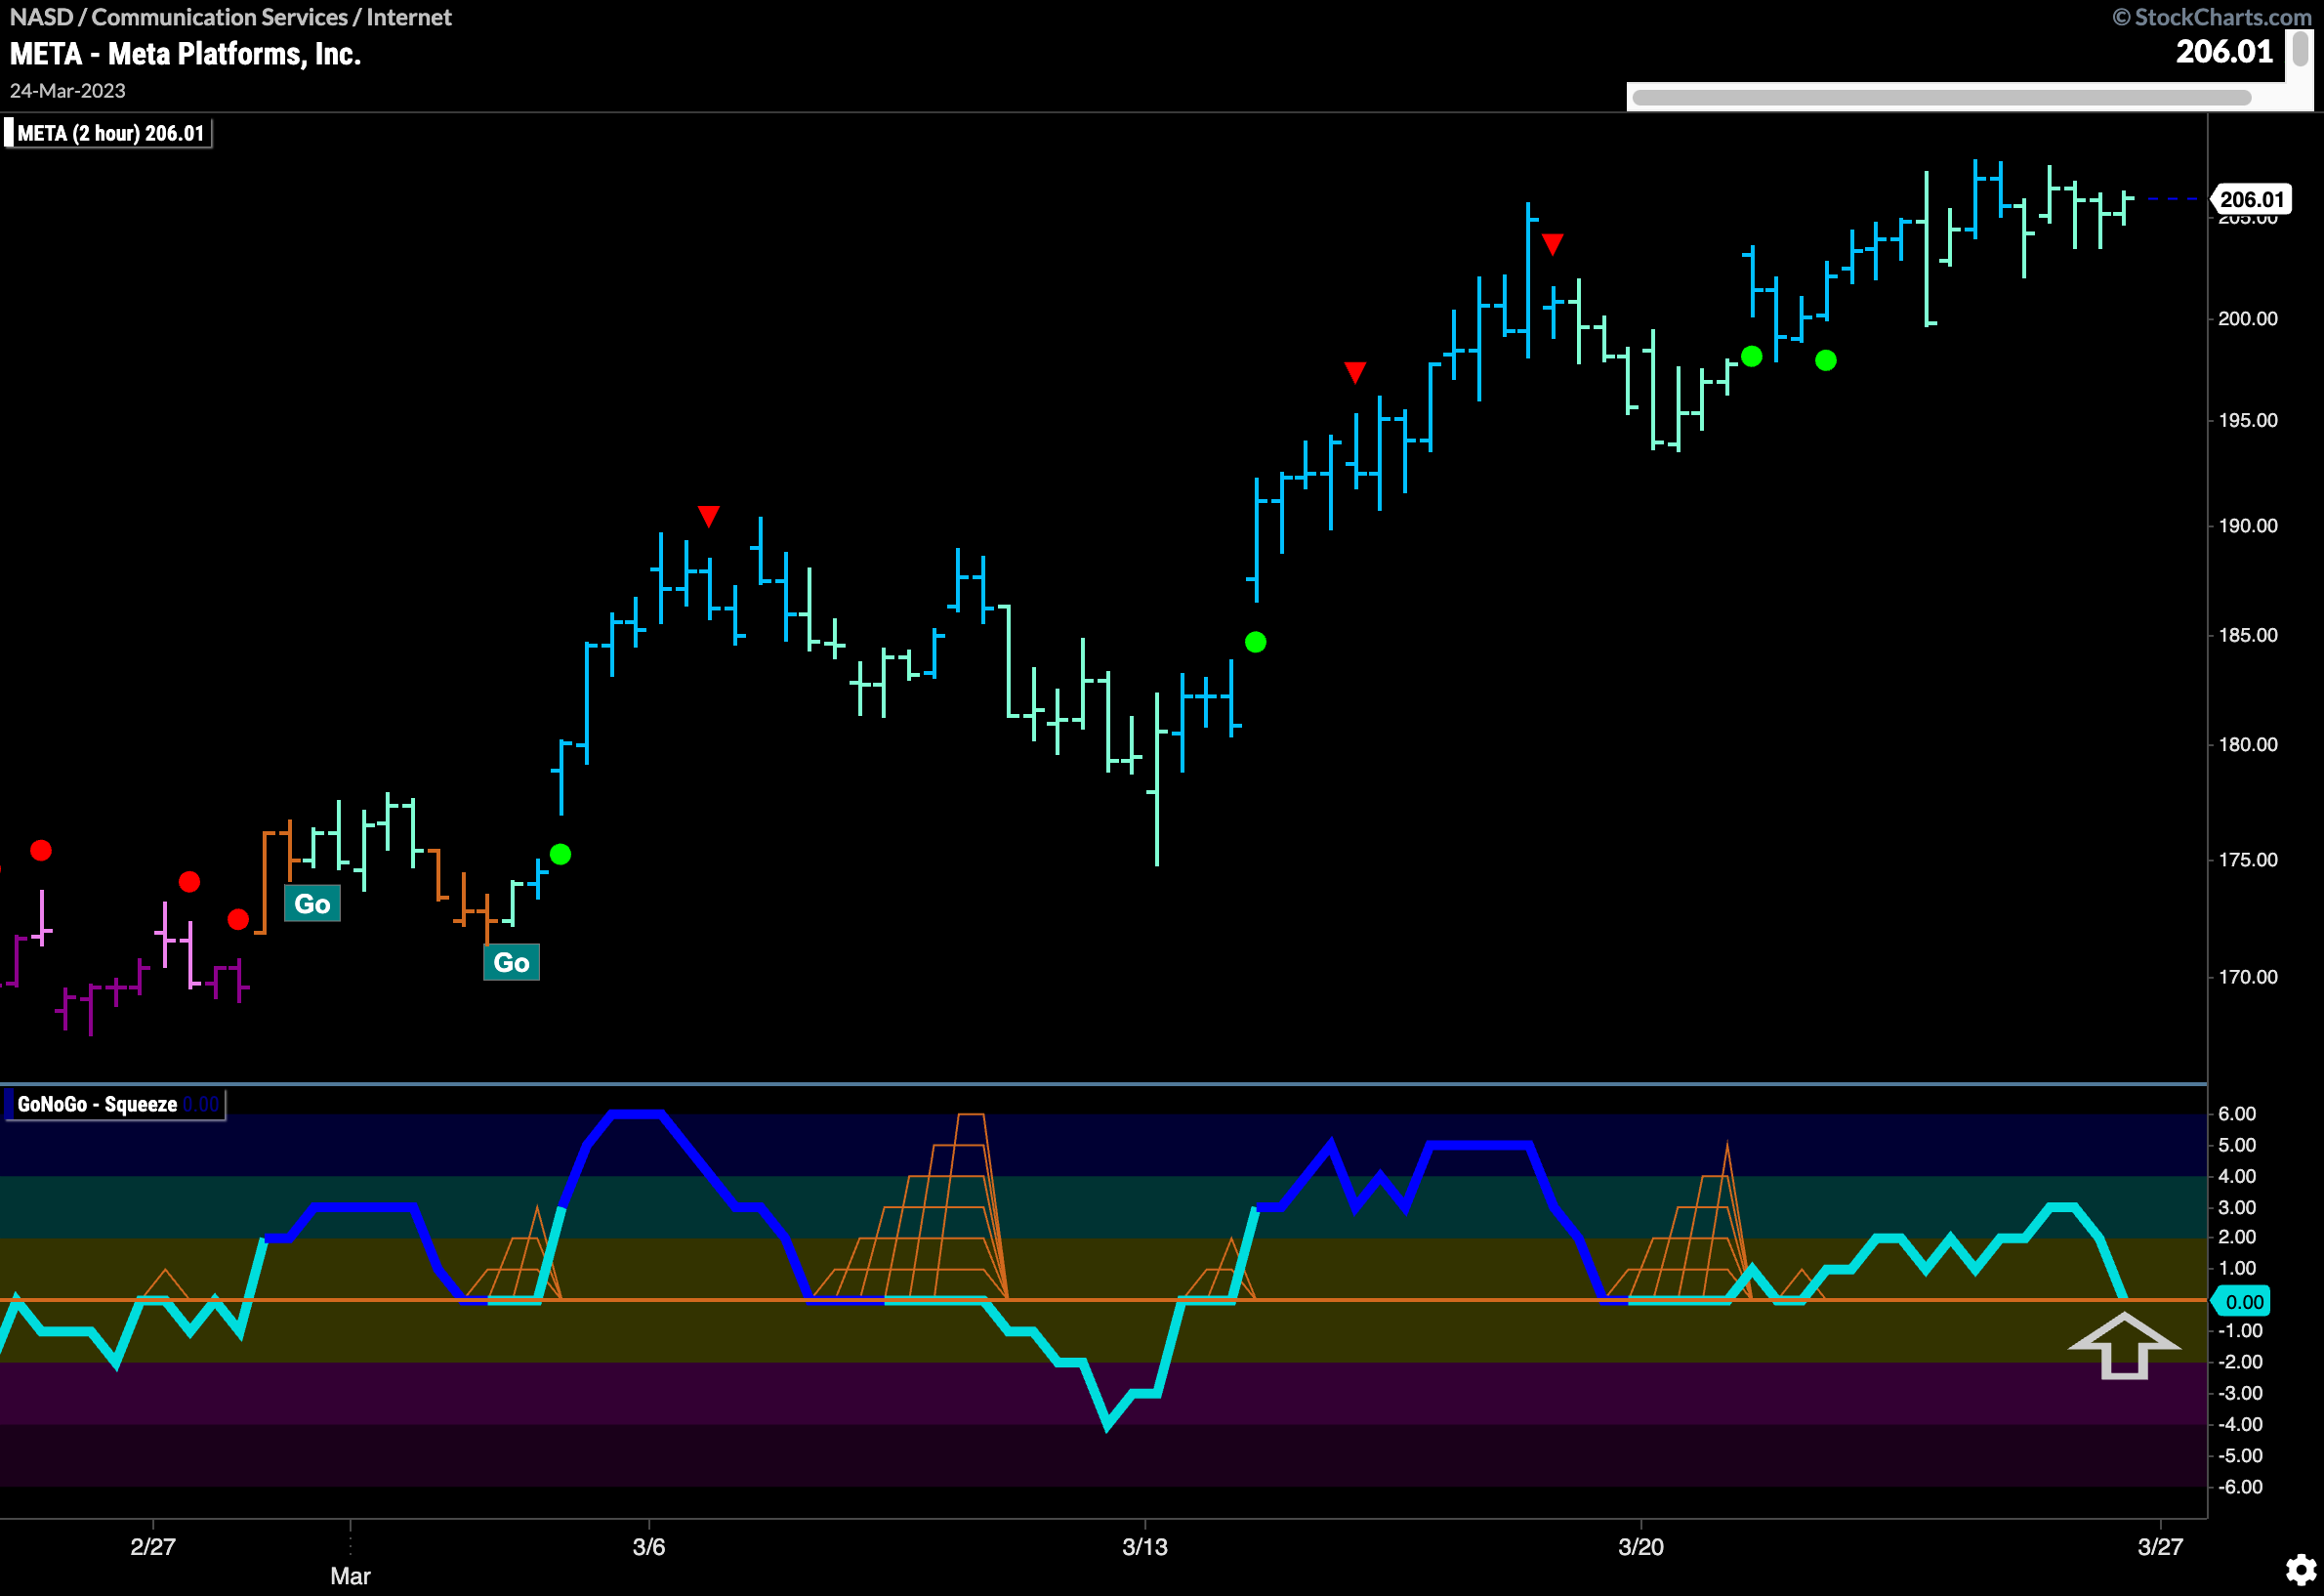The image size is (2324, 1596).
Task: Click the 3/13 date label on time axis
Action: [1144, 1546]
